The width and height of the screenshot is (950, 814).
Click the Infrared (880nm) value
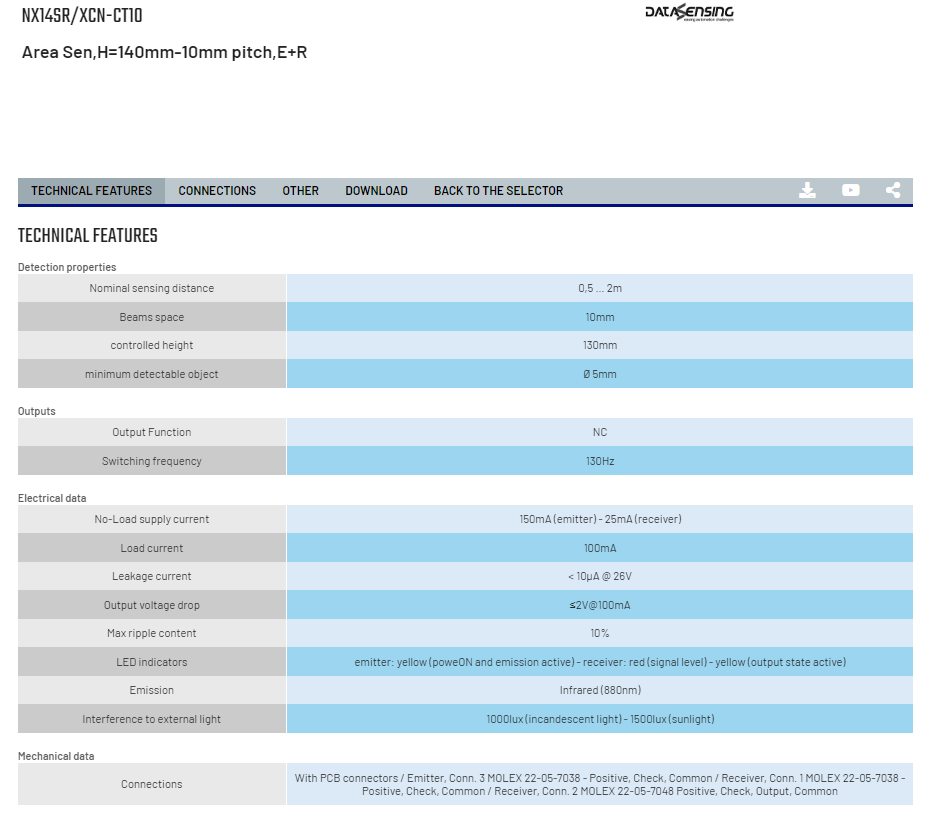(600, 690)
